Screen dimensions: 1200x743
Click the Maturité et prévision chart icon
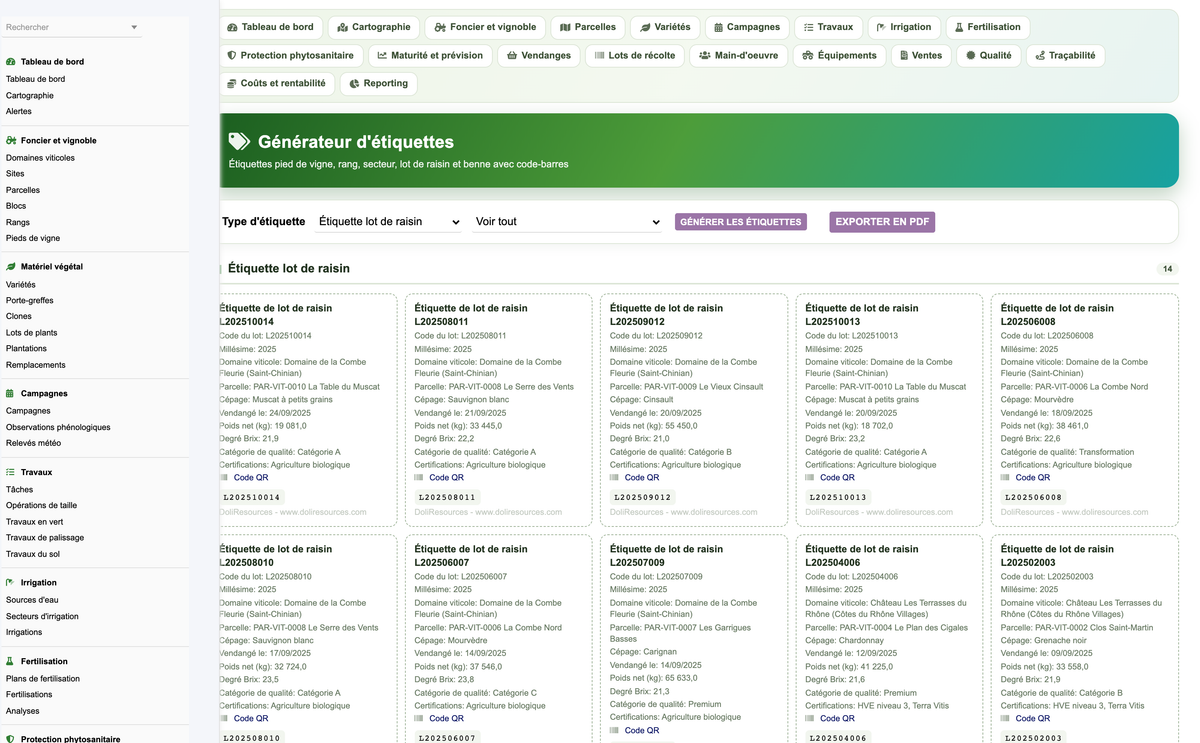pyautogui.click(x=382, y=56)
